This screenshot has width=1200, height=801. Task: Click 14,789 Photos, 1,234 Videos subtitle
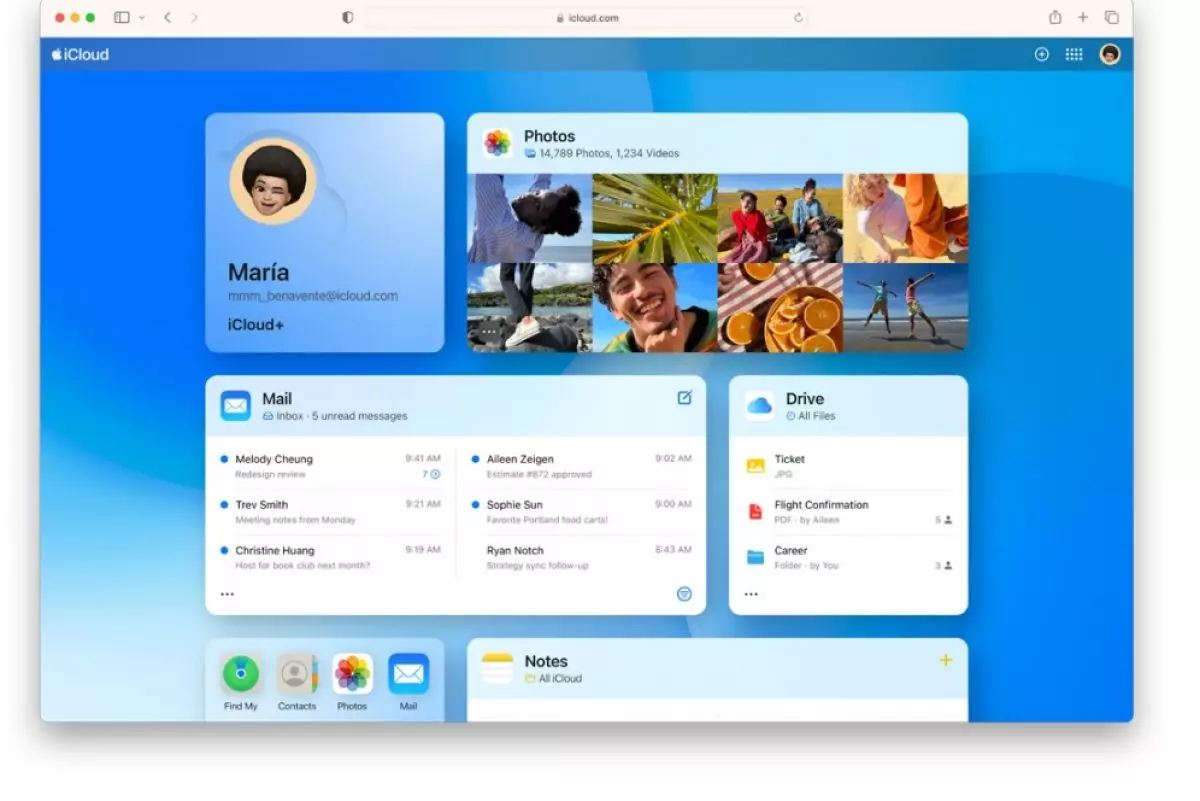[602, 154]
